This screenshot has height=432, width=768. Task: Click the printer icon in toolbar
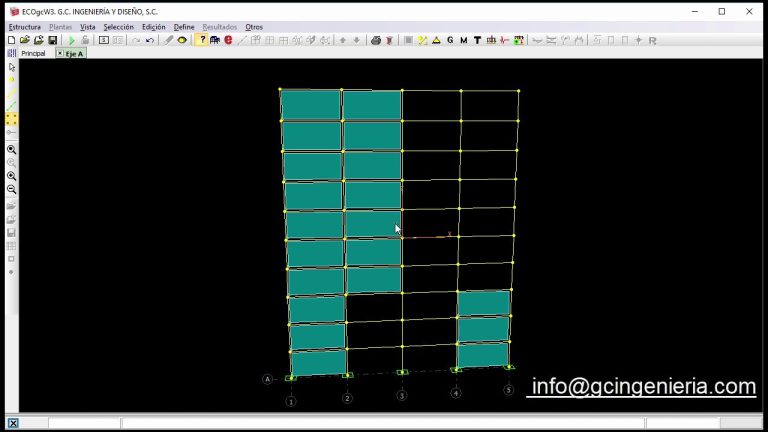pyautogui.click(x=375, y=40)
